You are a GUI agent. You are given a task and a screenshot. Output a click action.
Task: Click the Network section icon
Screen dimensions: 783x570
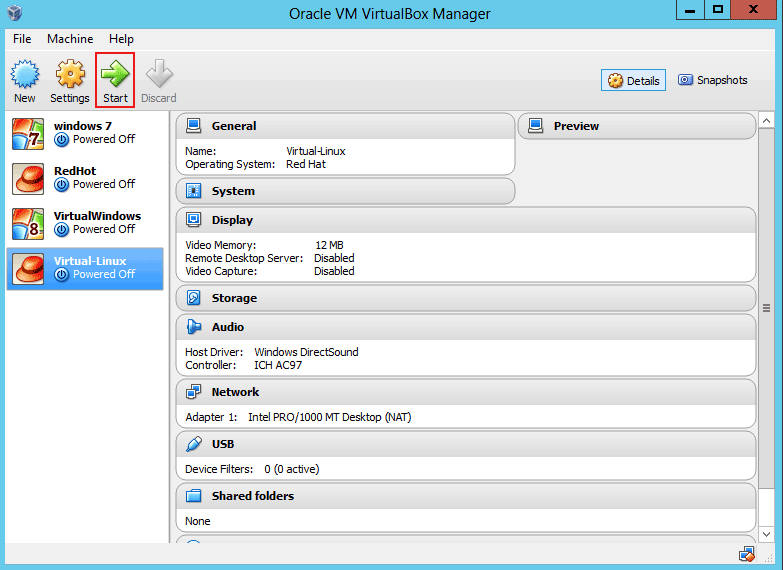(193, 392)
